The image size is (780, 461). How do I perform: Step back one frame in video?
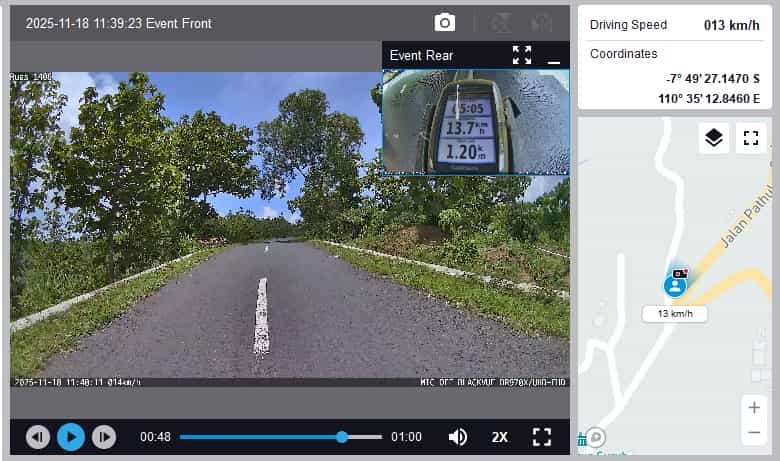(38, 437)
